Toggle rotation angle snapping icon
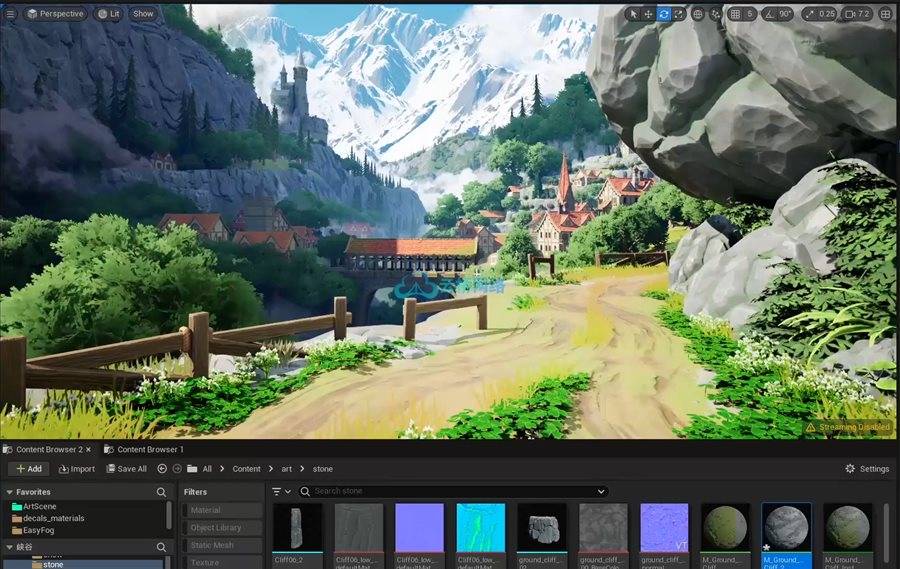 [x=769, y=14]
